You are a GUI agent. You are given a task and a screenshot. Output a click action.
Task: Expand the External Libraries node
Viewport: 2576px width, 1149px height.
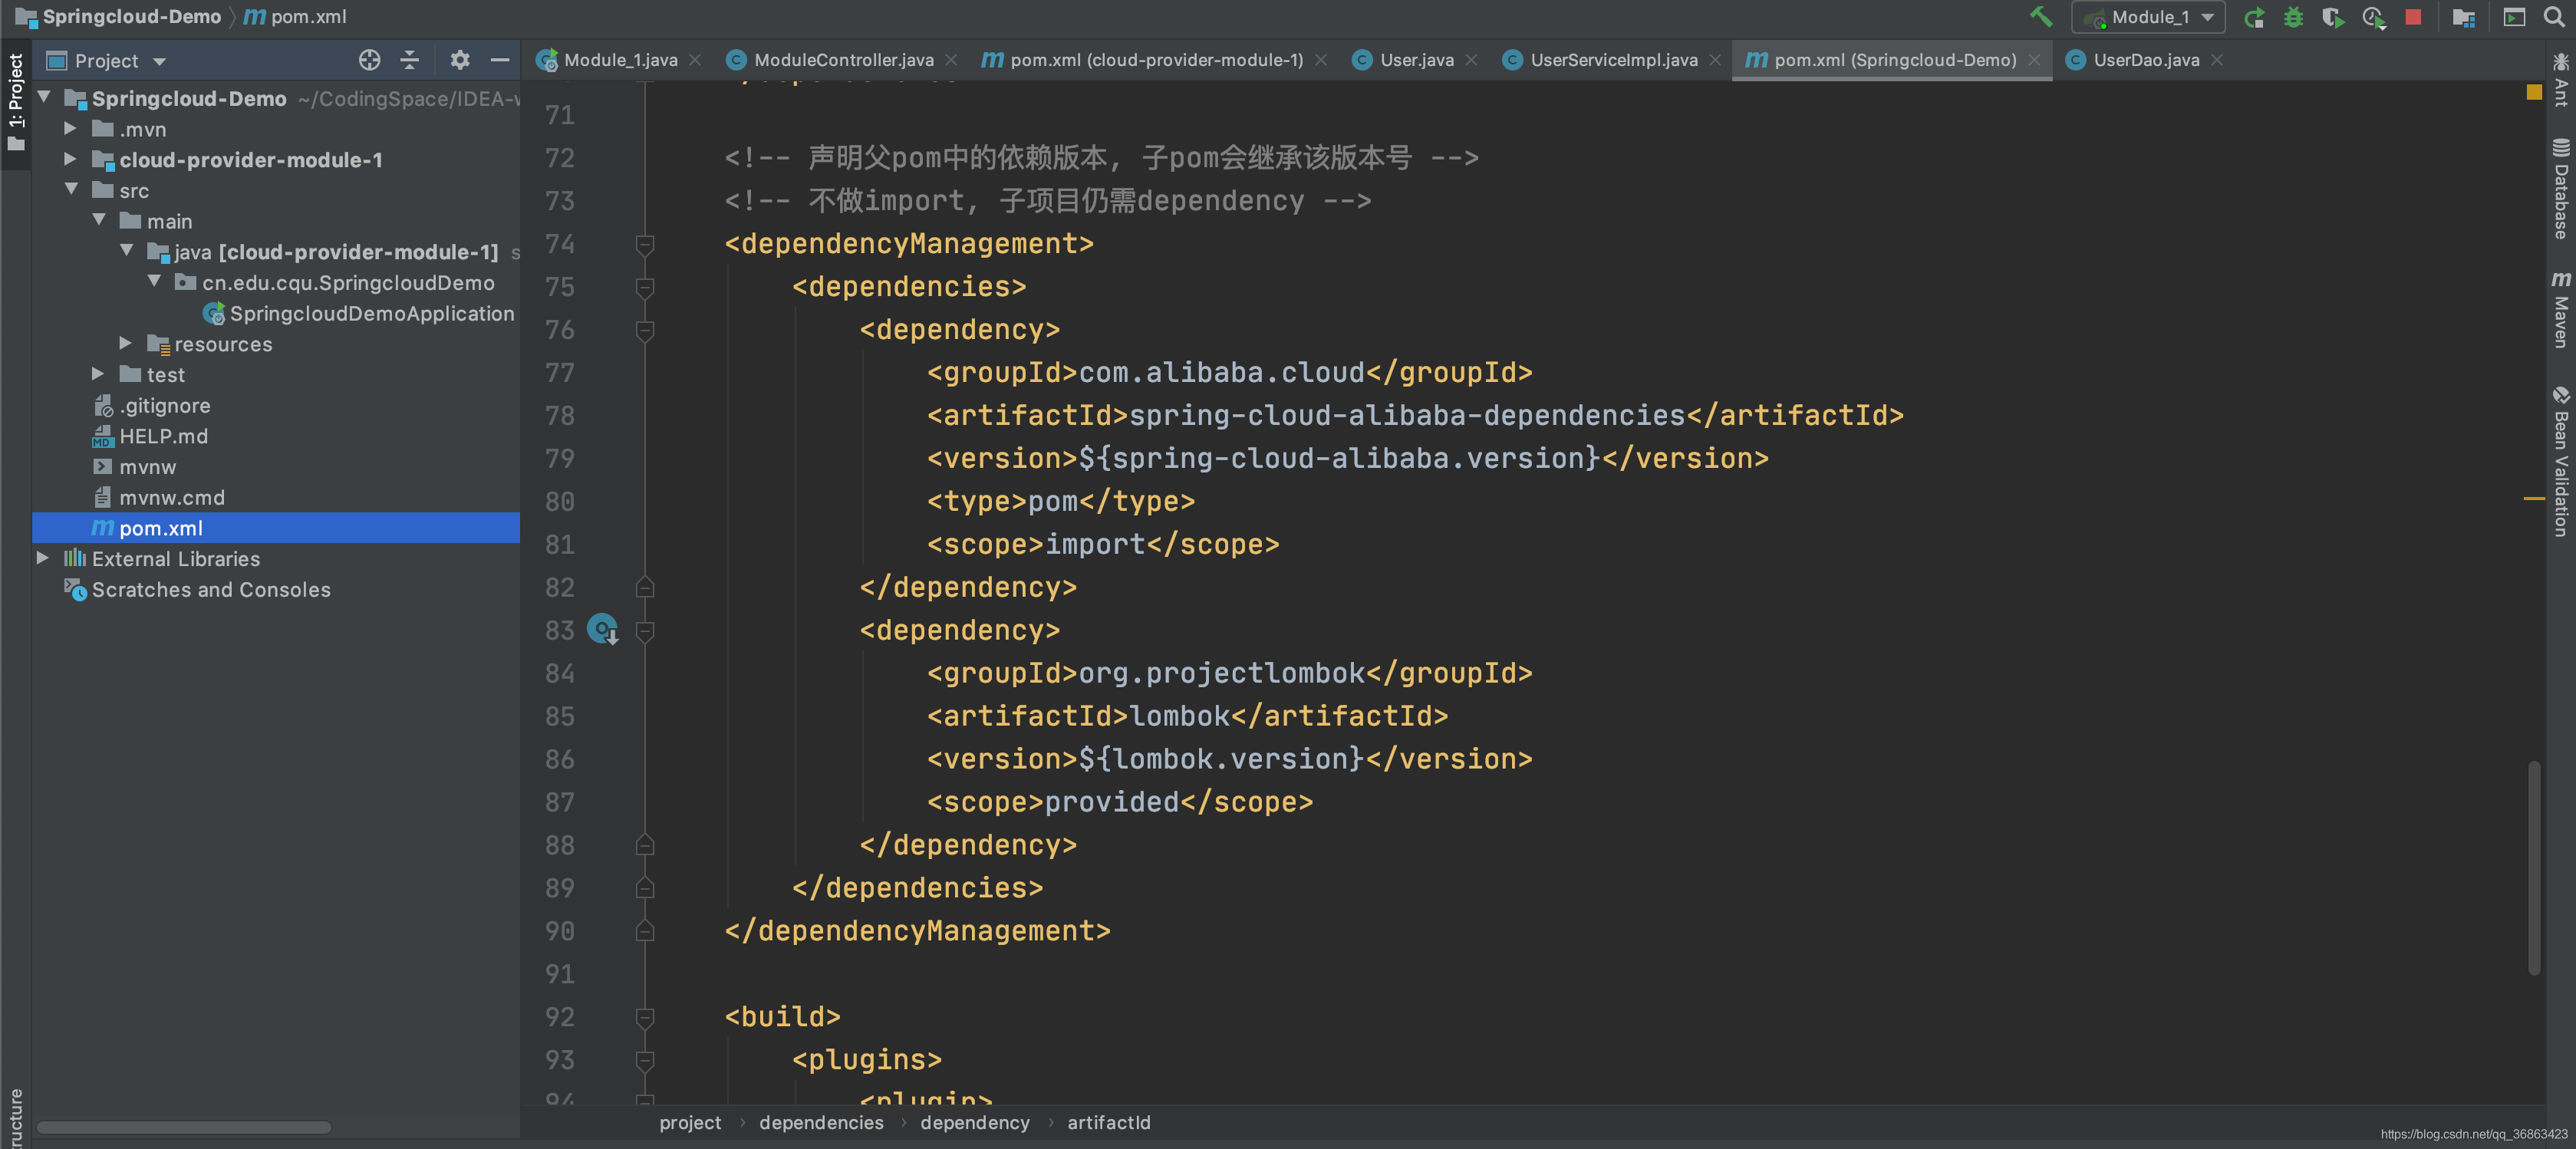tap(43, 558)
